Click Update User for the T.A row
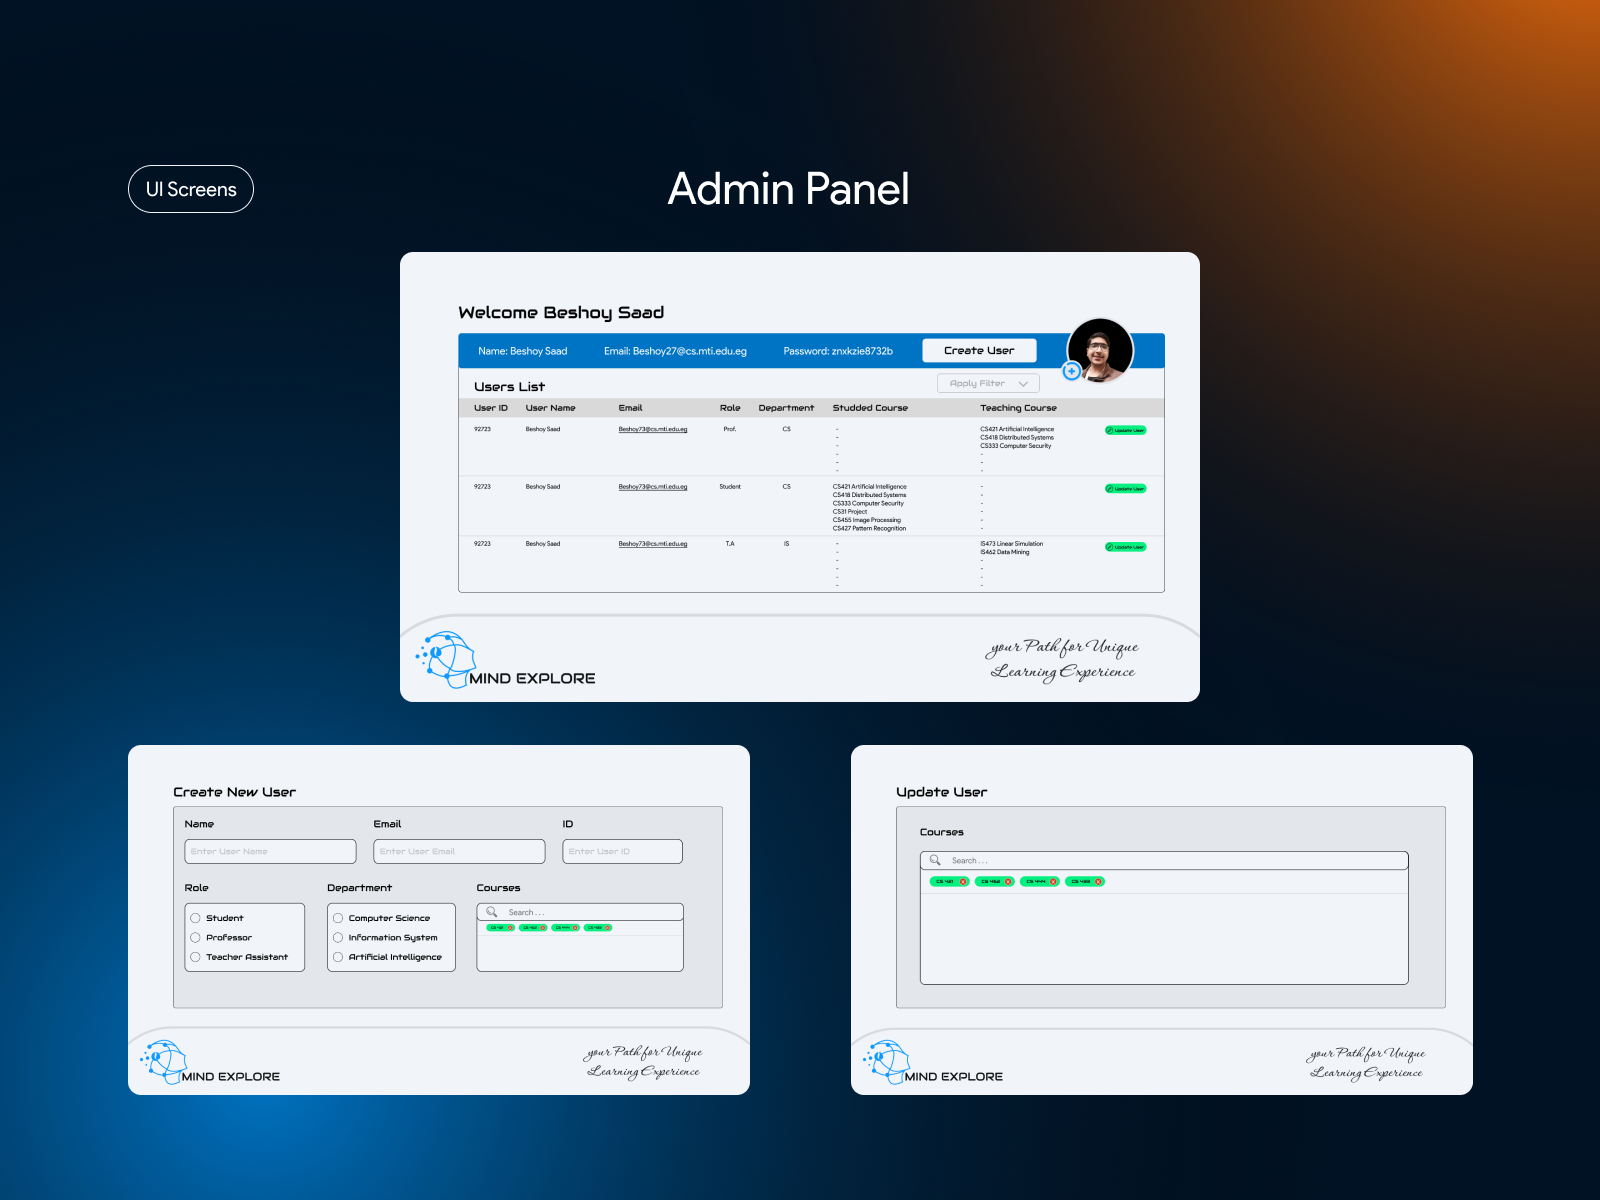This screenshot has width=1600, height=1200. click(x=1125, y=547)
